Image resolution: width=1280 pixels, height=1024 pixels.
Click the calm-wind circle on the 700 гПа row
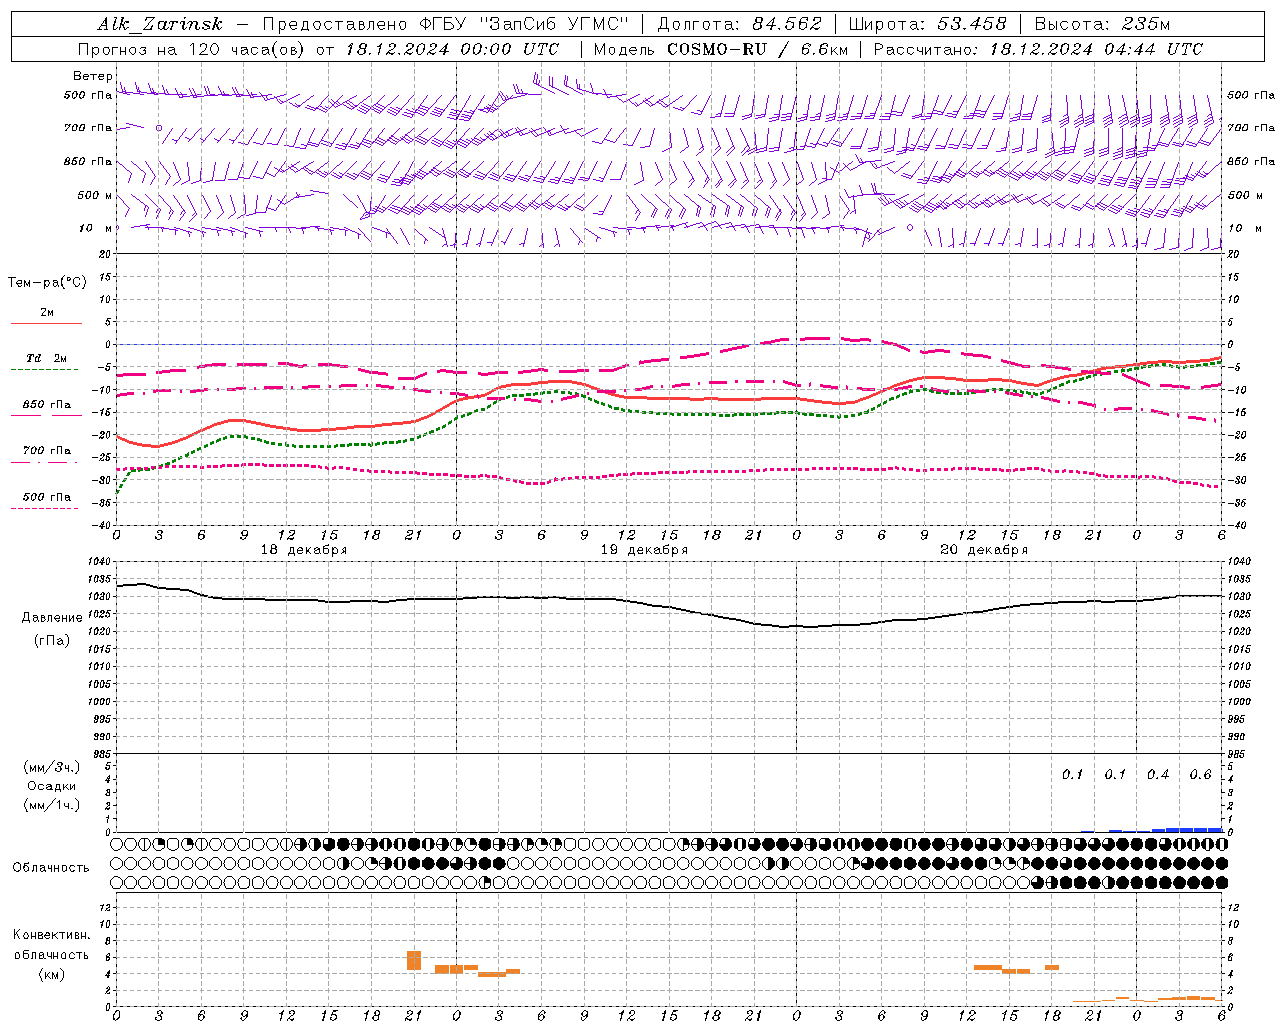(158, 128)
